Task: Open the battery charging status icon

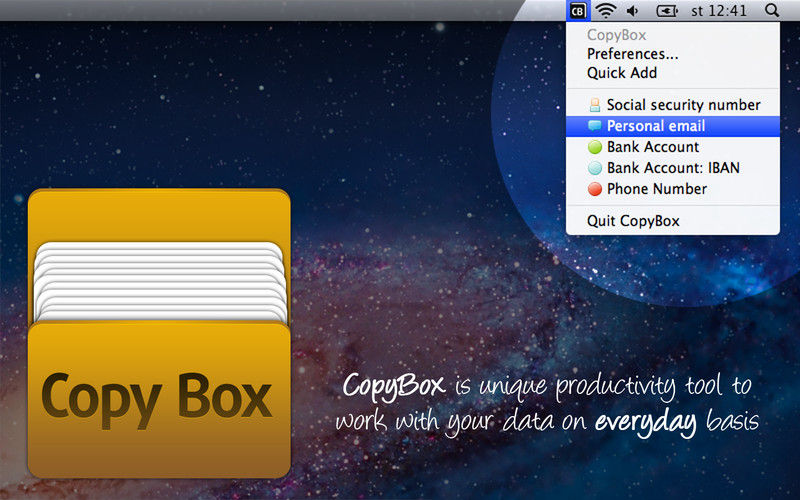Action: [x=667, y=11]
